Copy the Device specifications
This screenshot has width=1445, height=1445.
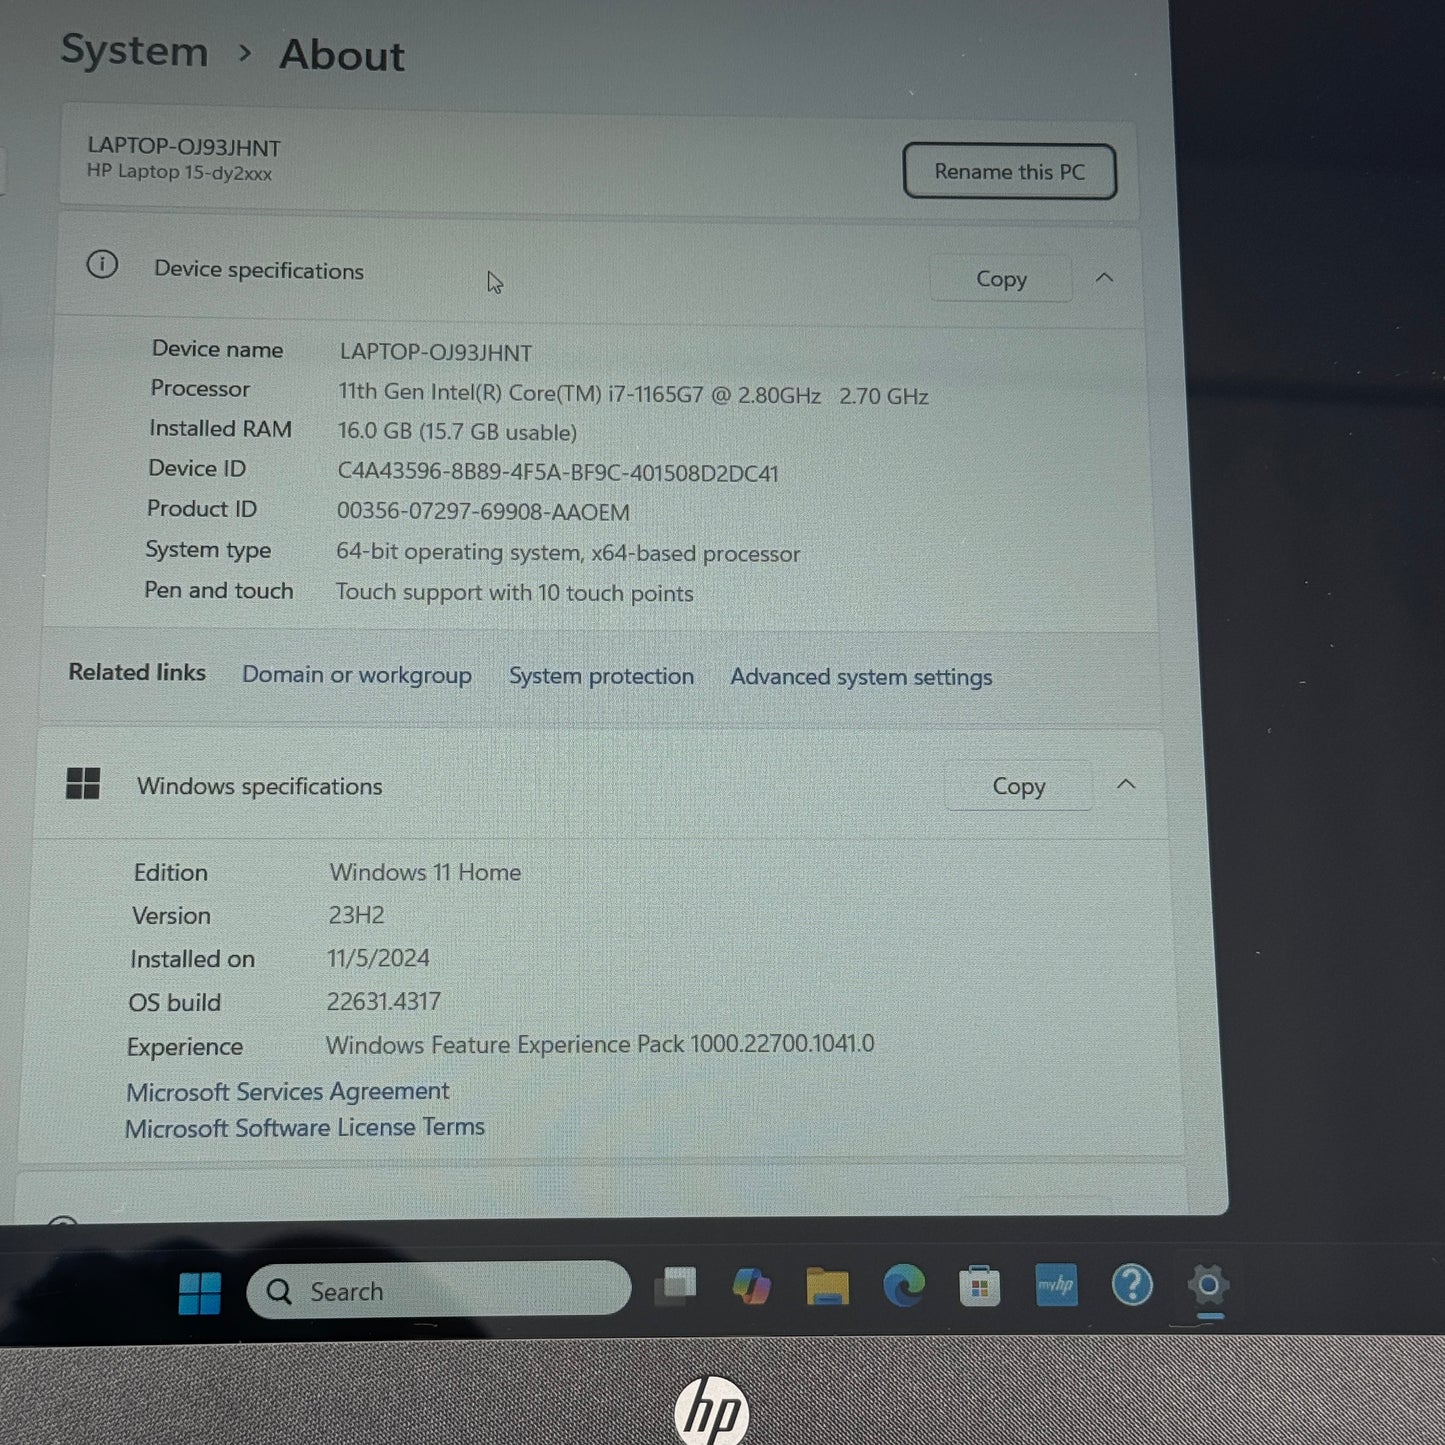pyautogui.click(x=1001, y=279)
